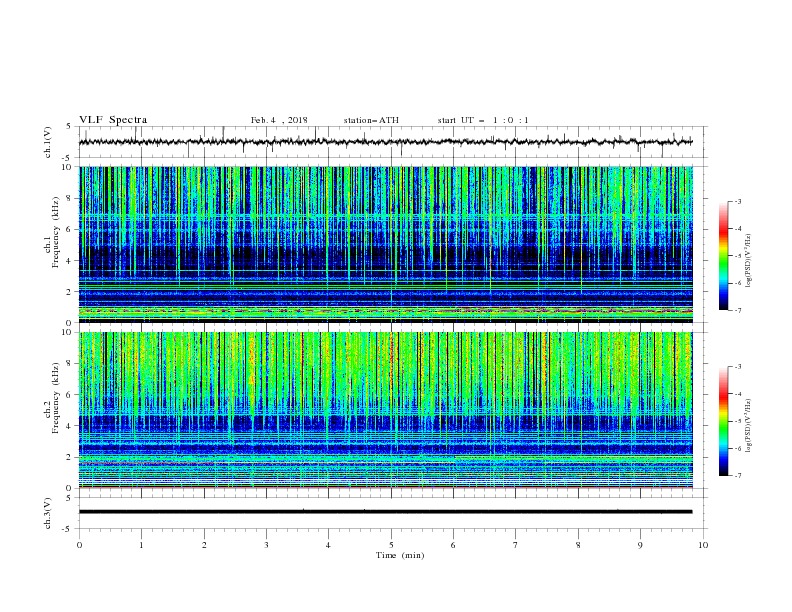Select the date text 'Feb. 4, 2018'
The height and width of the screenshot is (612, 792).
(x=279, y=120)
